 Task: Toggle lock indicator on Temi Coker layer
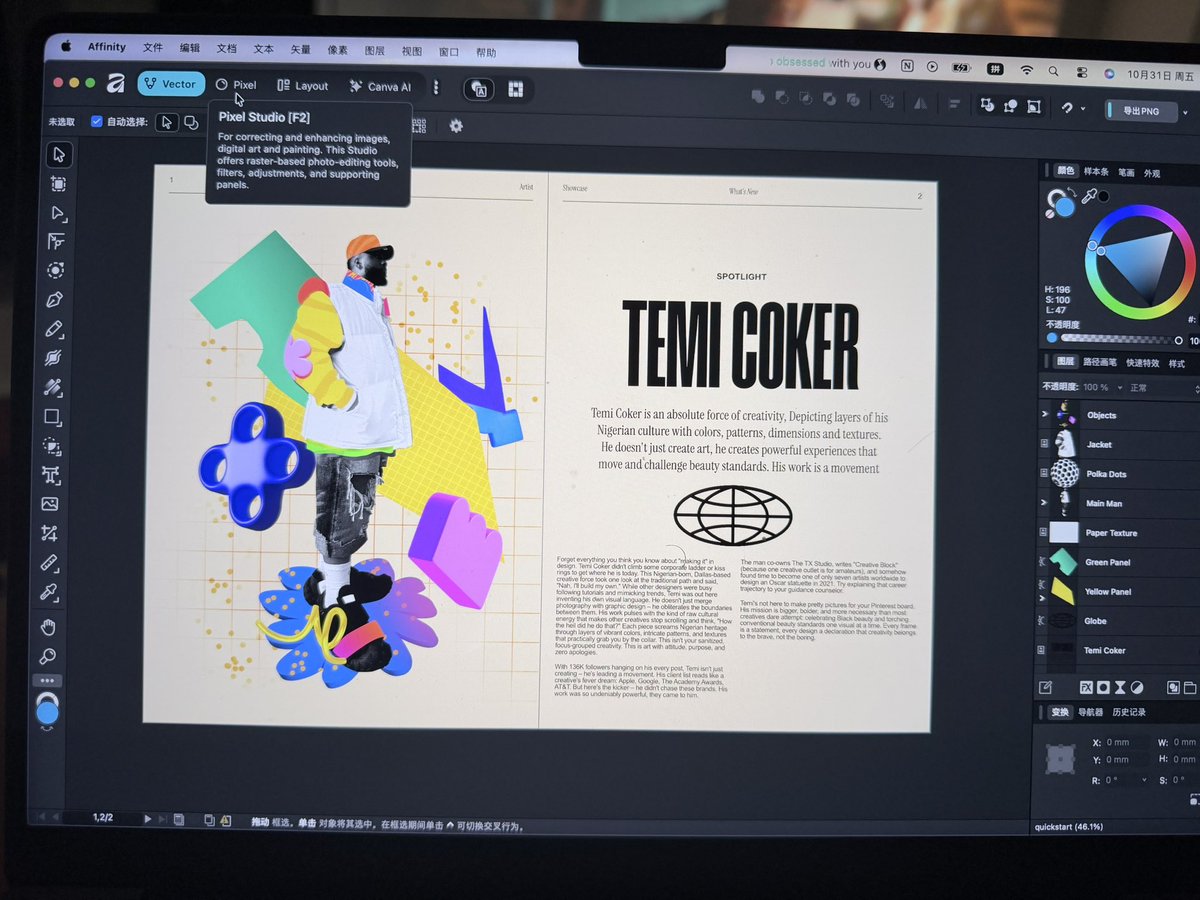[1041, 650]
